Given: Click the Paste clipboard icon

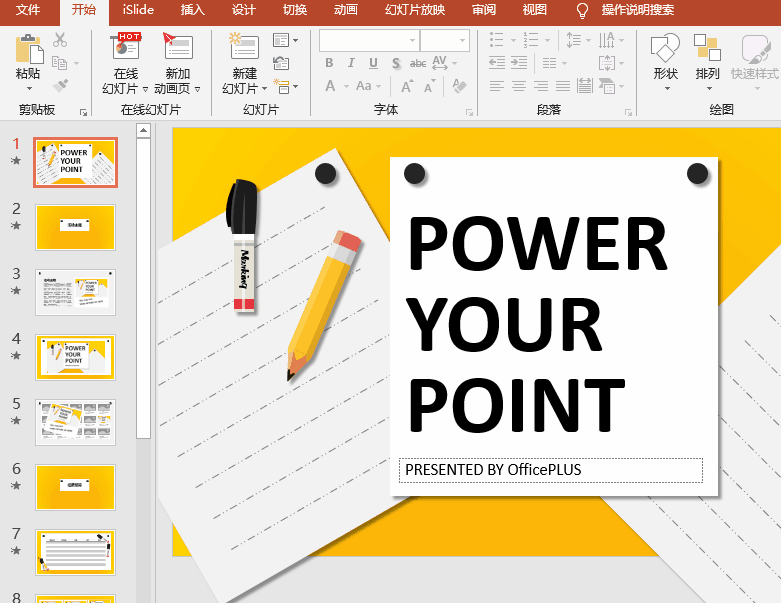Looking at the screenshot, I should click(29, 49).
